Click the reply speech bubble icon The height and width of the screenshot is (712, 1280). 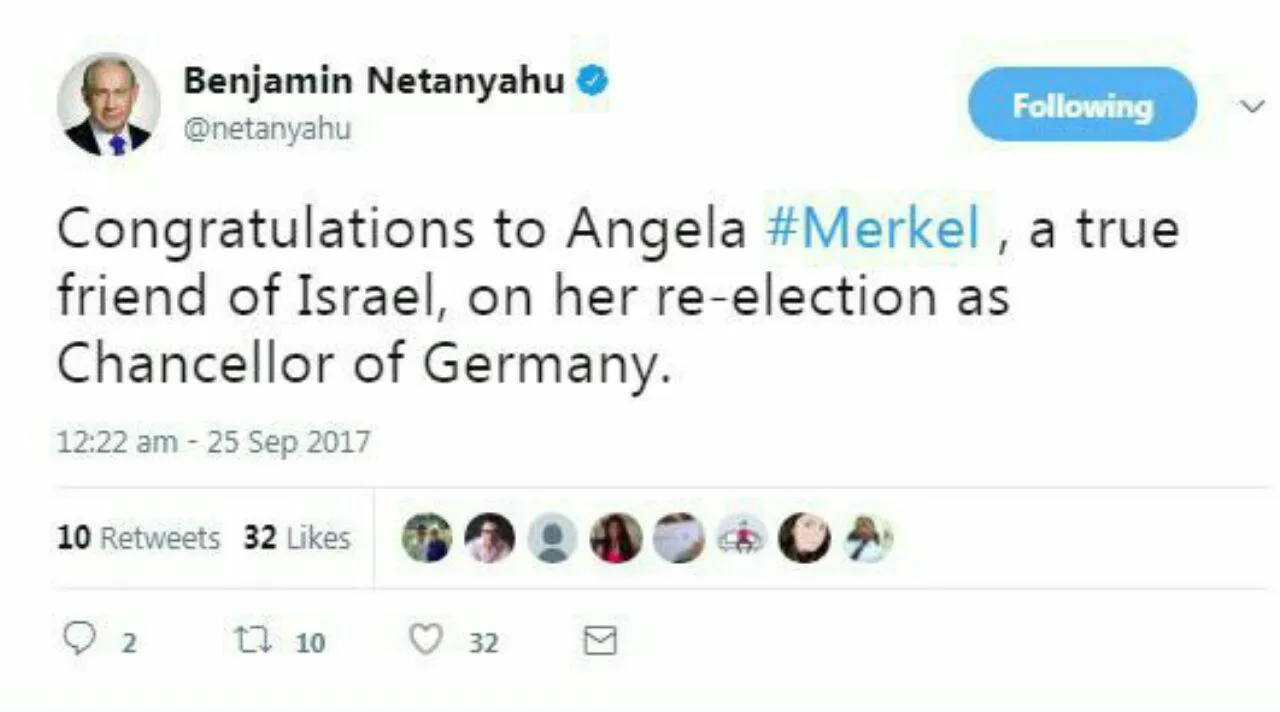tap(79, 639)
